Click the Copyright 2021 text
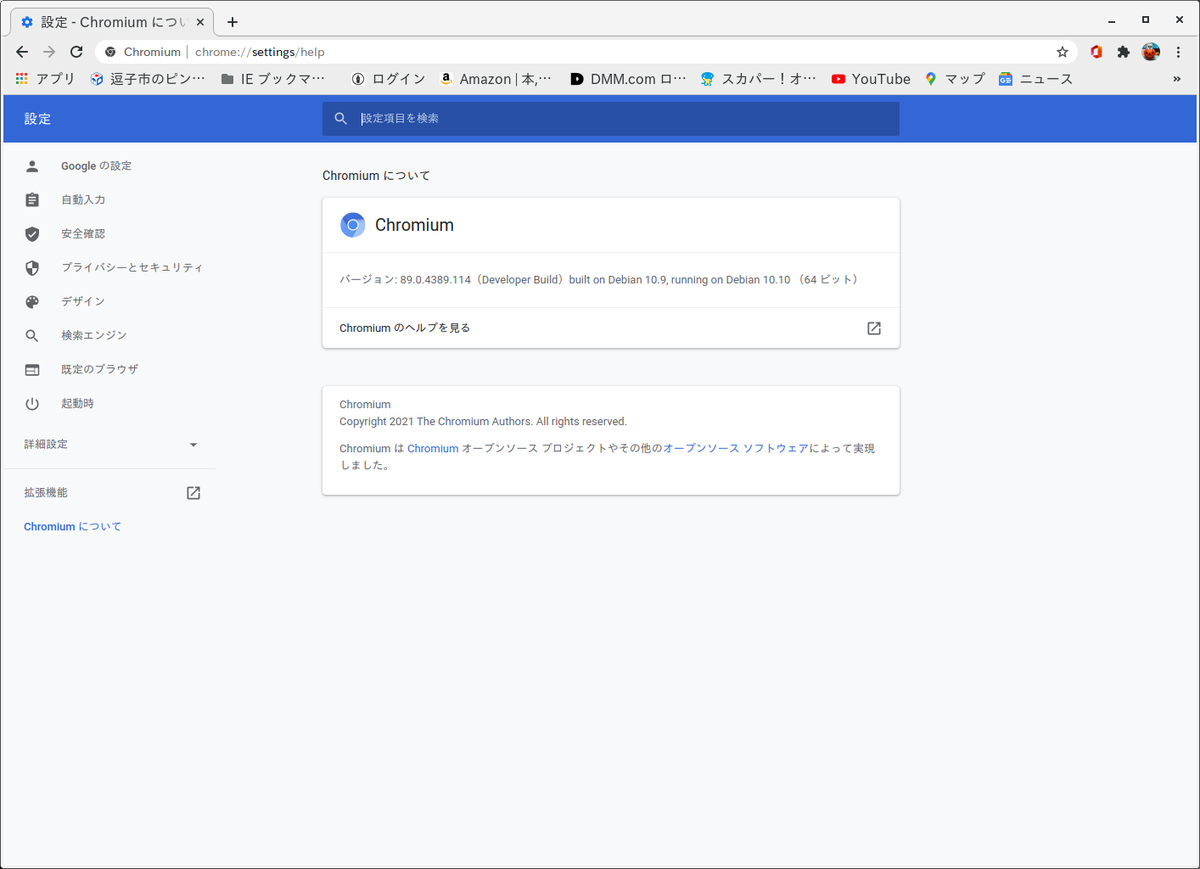 [x=483, y=422]
